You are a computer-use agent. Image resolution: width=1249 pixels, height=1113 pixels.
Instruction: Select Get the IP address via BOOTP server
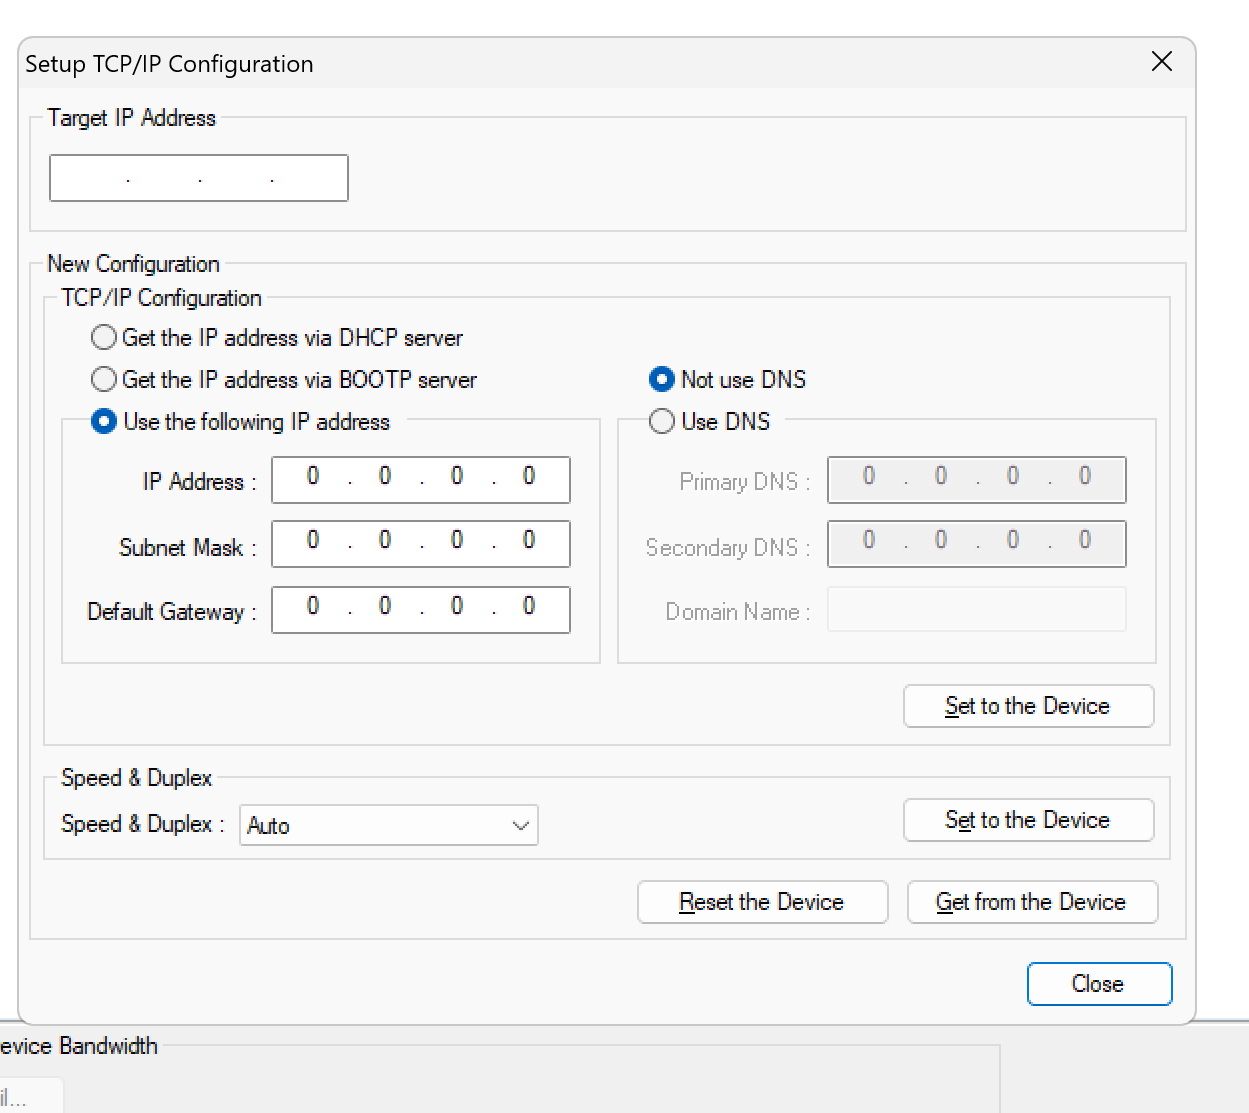pos(104,380)
